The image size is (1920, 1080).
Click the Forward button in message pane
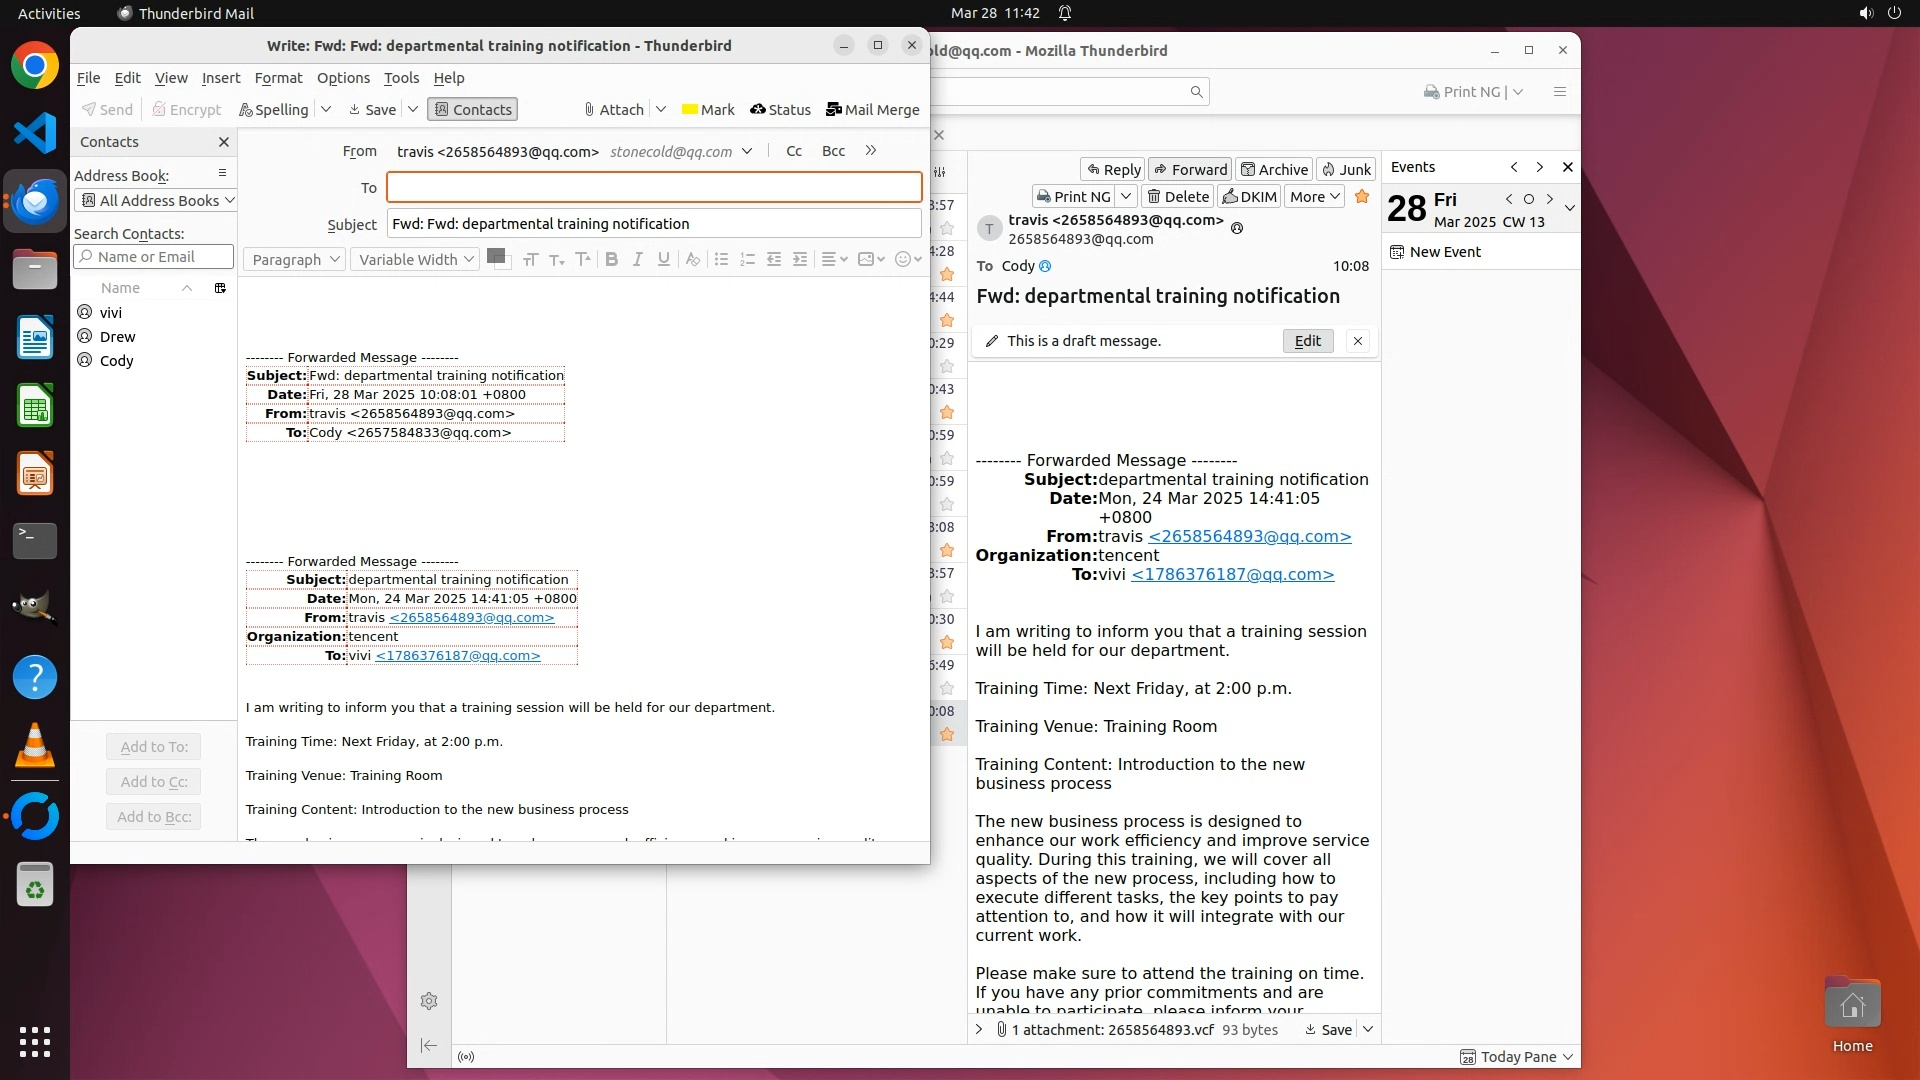[1190, 170]
